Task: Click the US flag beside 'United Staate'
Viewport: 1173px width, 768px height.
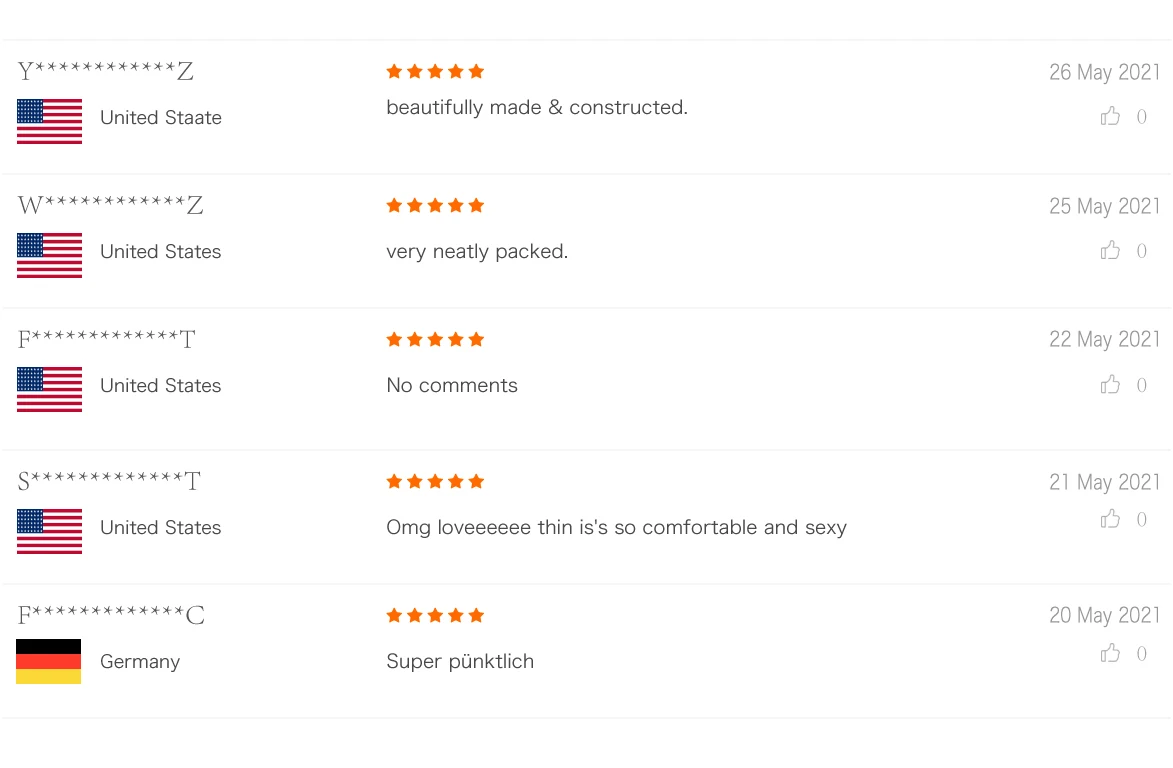Action: click(x=49, y=121)
